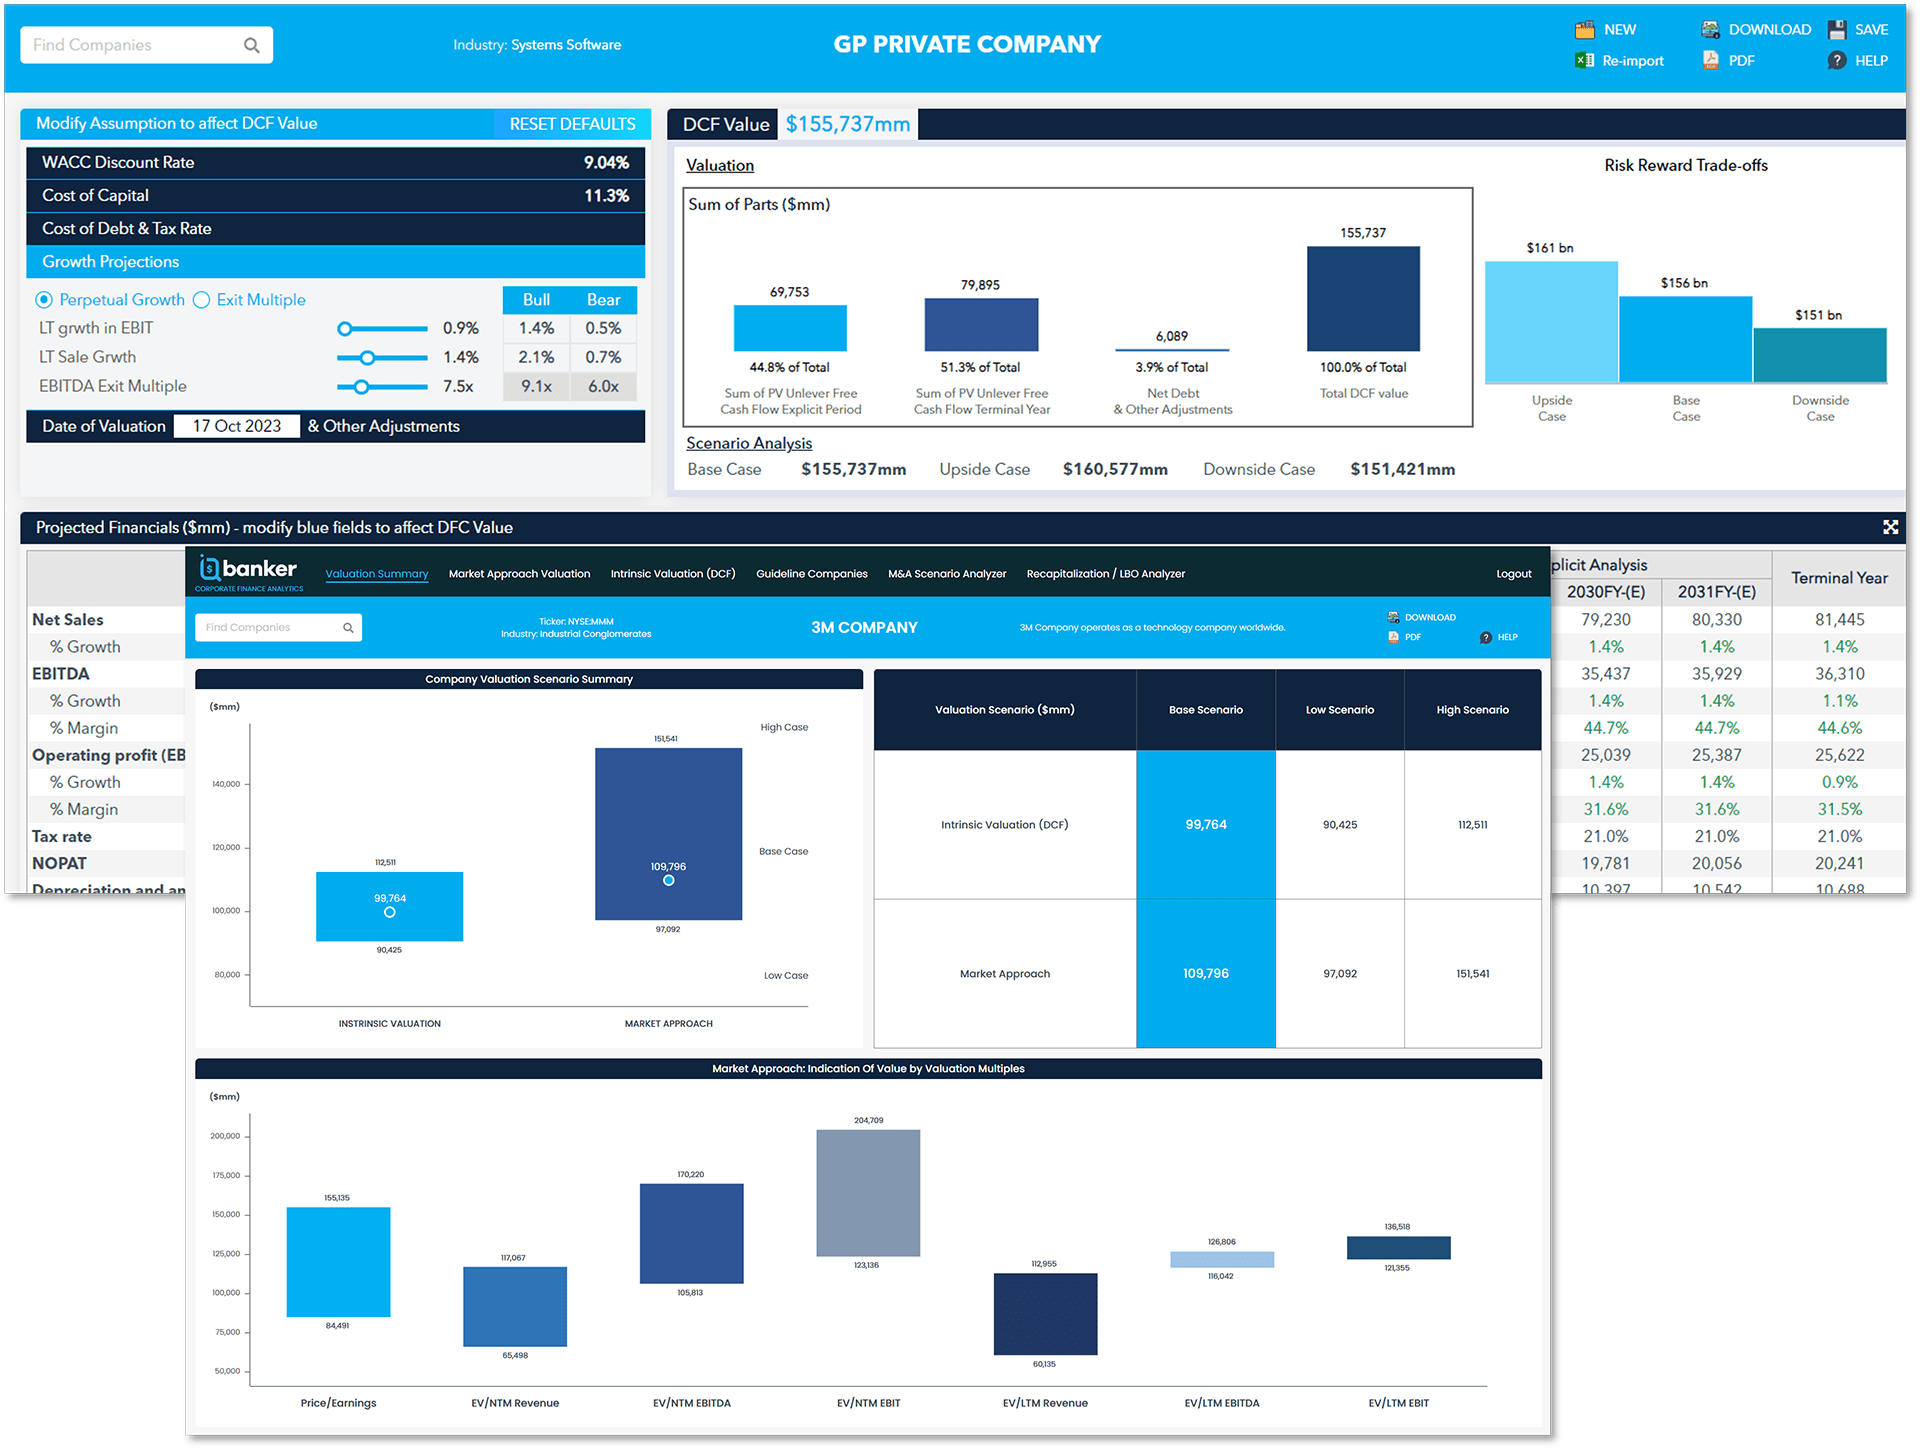Click the Base Scenario Market Approach 109,796 cell
This screenshot has height=1449, width=1920.
click(1206, 974)
